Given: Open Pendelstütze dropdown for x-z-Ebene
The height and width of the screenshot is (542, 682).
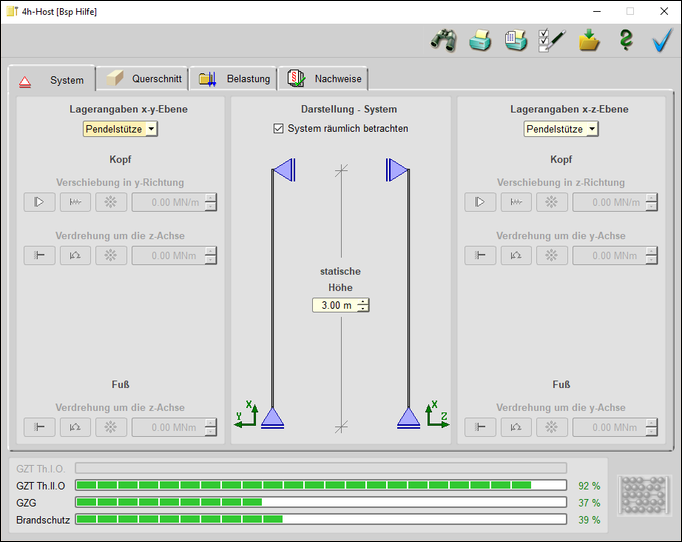Looking at the screenshot, I should click(x=592, y=129).
